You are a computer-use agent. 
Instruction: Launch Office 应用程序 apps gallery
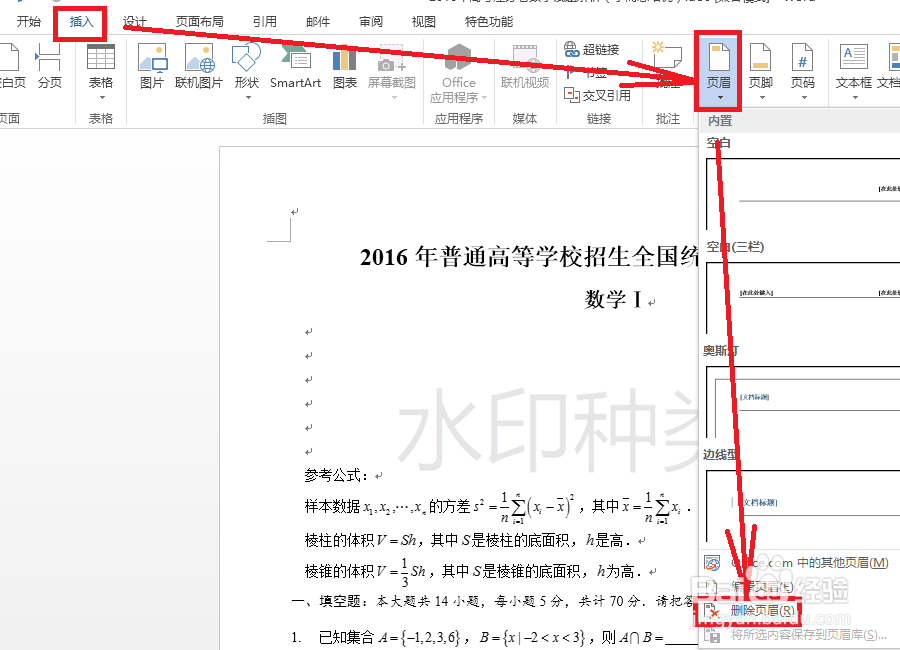(x=458, y=72)
